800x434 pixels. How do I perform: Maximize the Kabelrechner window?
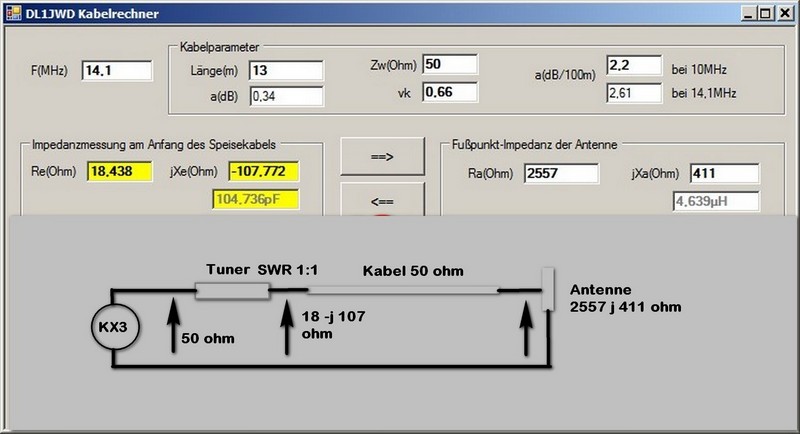pos(765,13)
